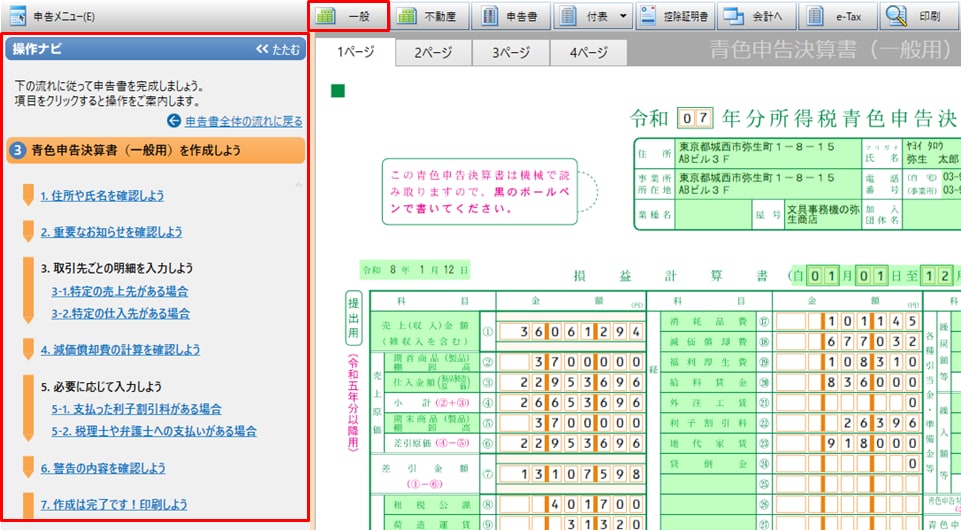The height and width of the screenshot is (530, 961).
Task: Click the year field showing 07
Action: (x=693, y=119)
